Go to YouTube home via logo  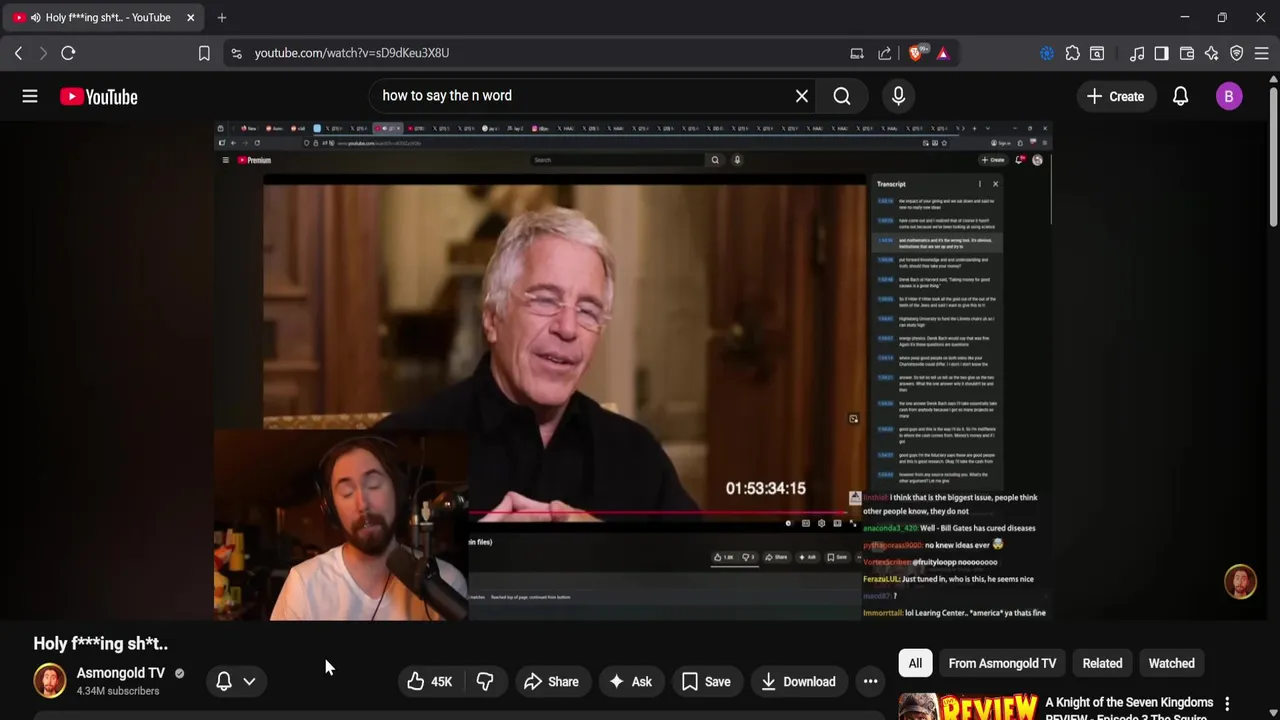(98, 97)
